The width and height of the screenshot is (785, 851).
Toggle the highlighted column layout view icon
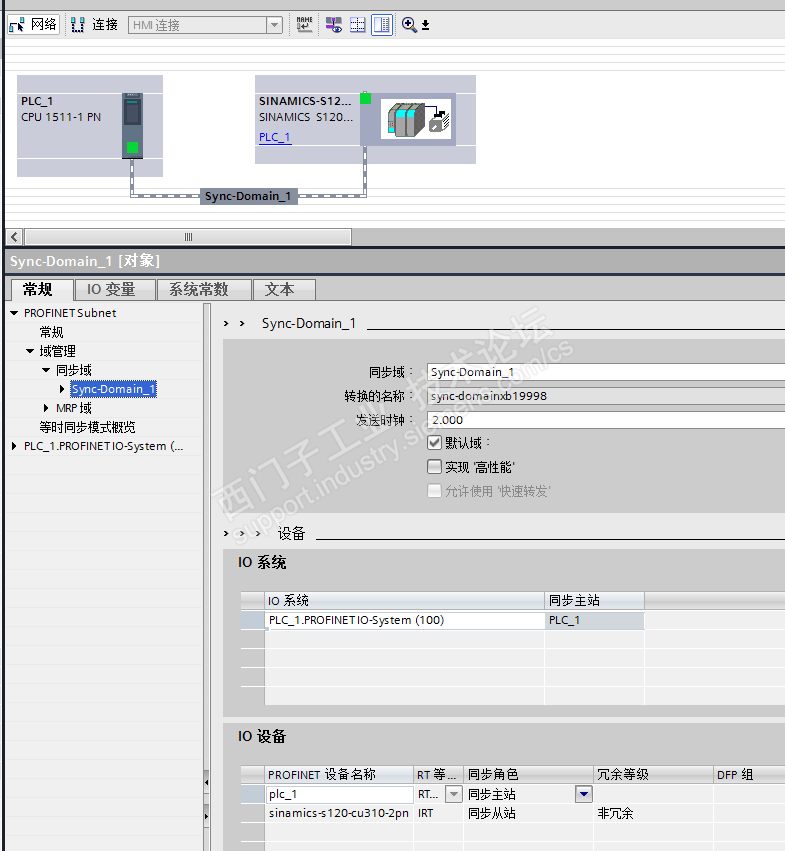point(382,24)
